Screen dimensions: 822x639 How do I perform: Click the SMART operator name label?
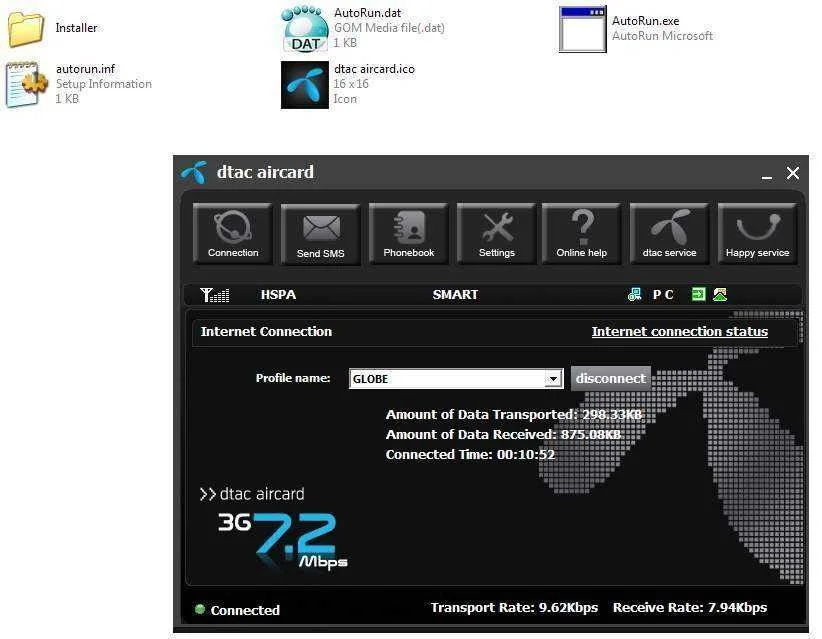pyautogui.click(x=455, y=295)
